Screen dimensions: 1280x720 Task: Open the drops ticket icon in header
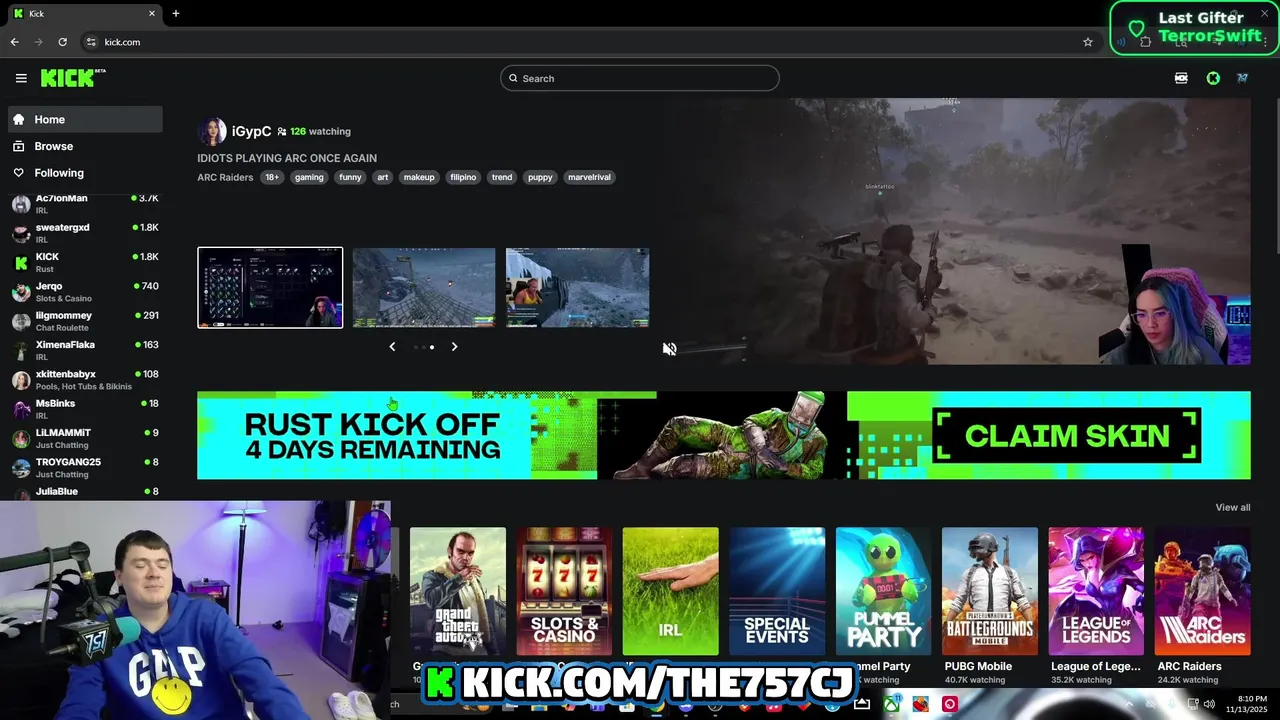pos(1181,78)
